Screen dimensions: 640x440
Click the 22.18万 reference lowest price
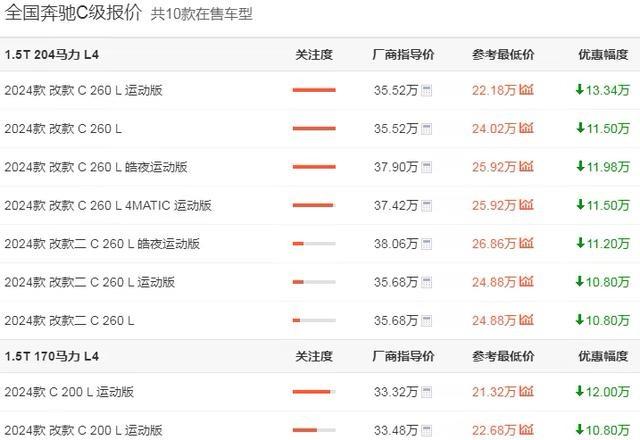pos(494,91)
